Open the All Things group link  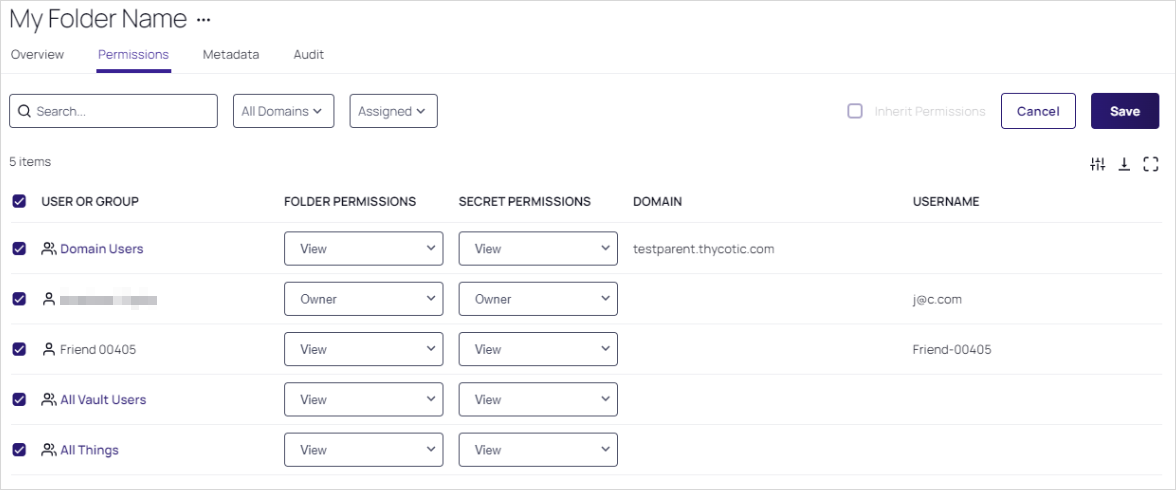click(89, 450)
